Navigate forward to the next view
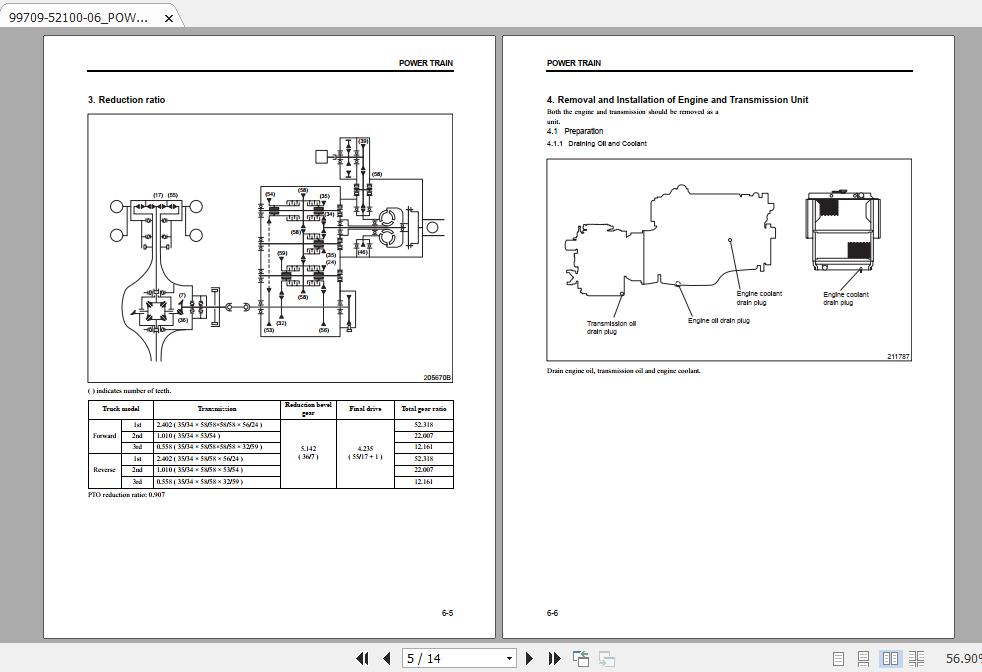982x672 pixels. [606, 658]
